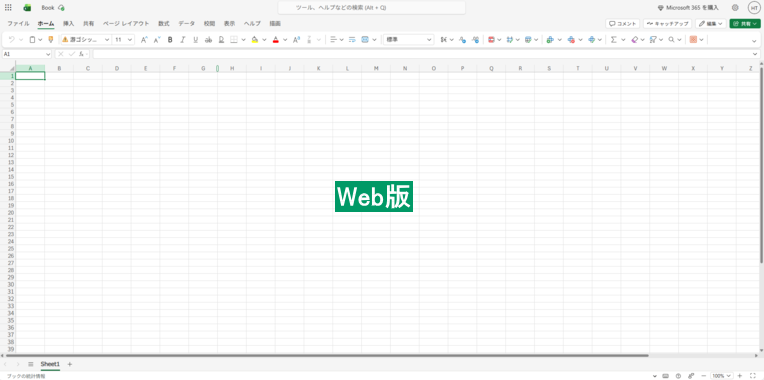Screen dimensions: 764x380
Task: Click the conditional formatting icon
Action: coord(491,40)
